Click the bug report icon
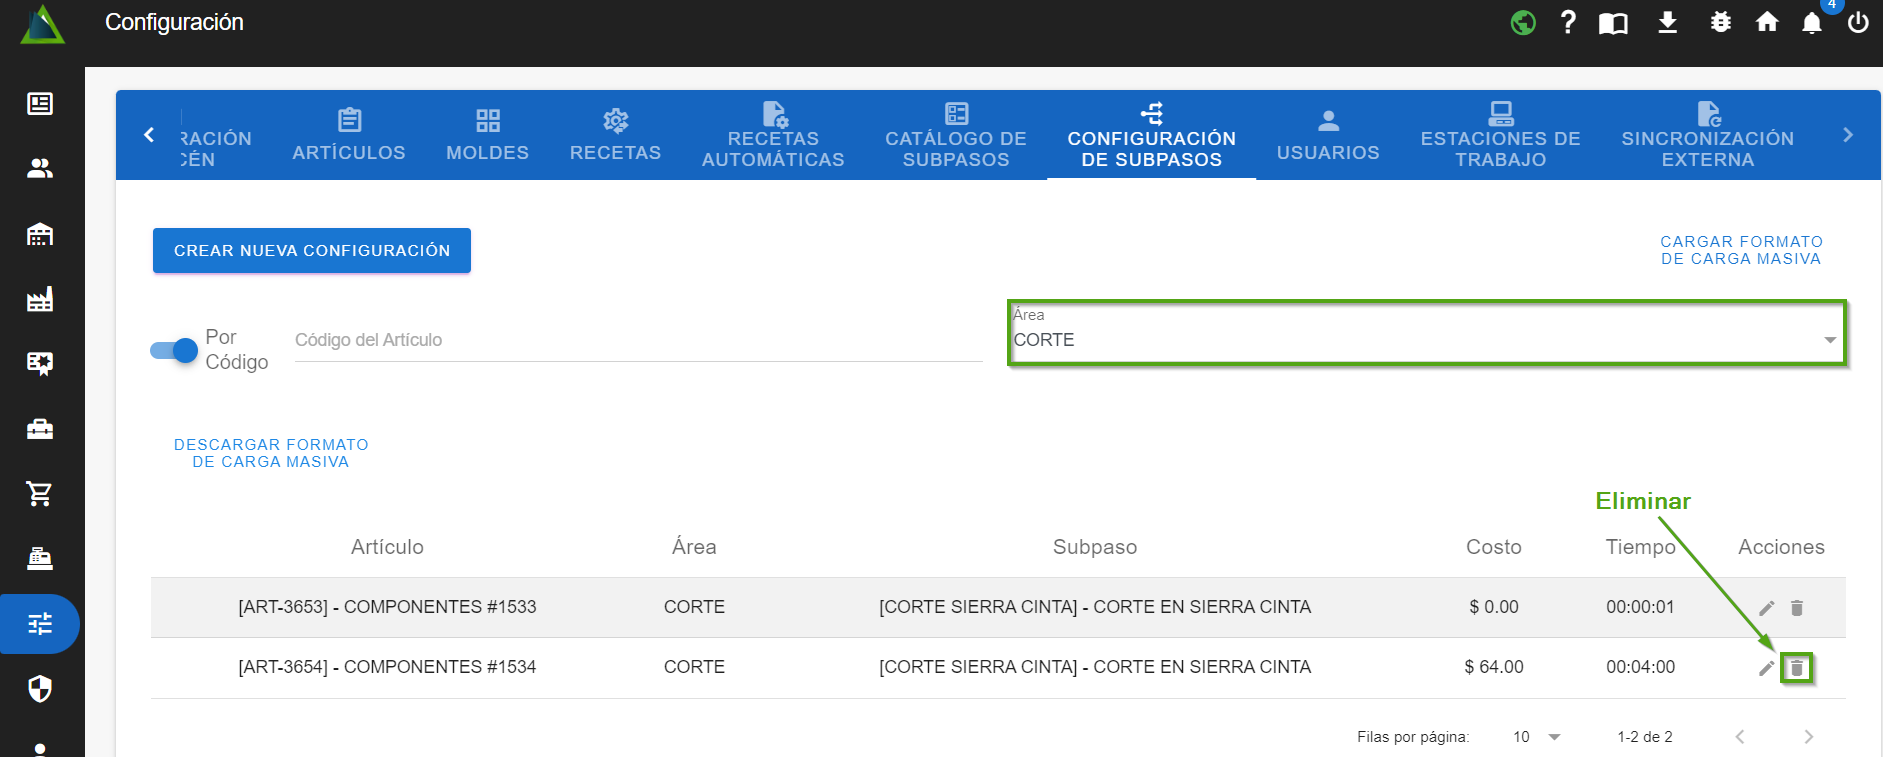Viewport: 1883px width, 757px height. tap(1720, 22)
